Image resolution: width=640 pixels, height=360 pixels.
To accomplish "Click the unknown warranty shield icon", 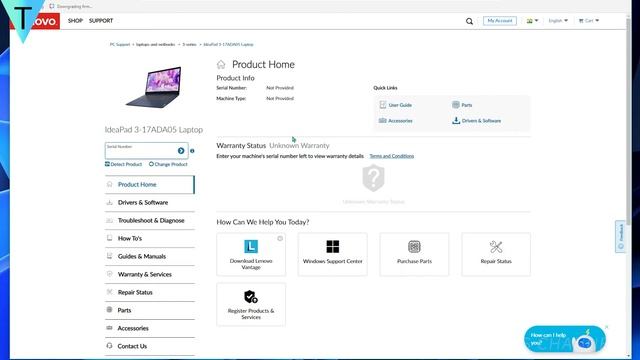I will tap(373, 178).
